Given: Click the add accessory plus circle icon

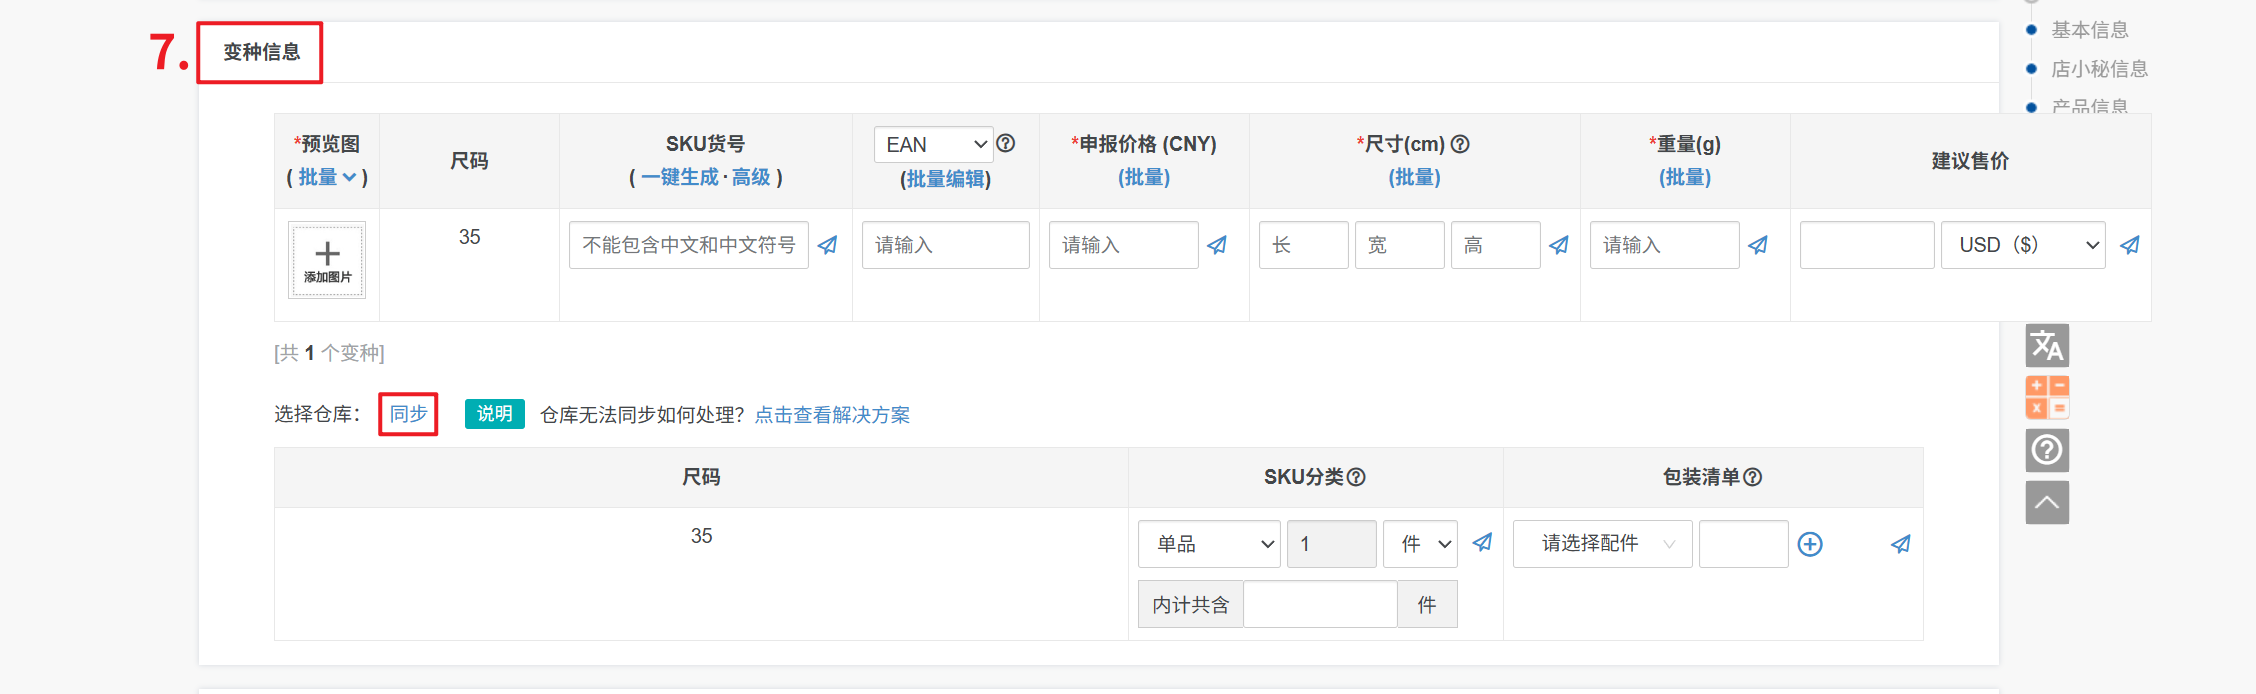Looking at the screenshot, I should (1810, 544).
